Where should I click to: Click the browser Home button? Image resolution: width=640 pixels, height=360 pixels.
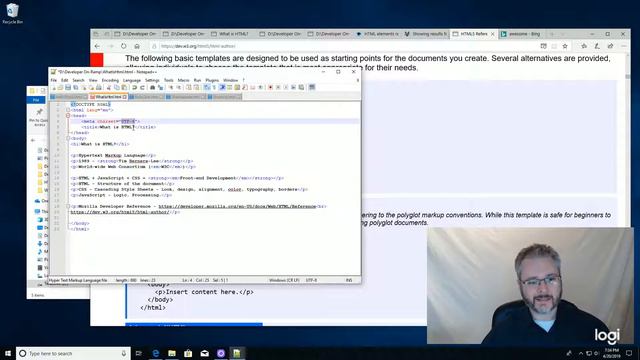(137, 46)
